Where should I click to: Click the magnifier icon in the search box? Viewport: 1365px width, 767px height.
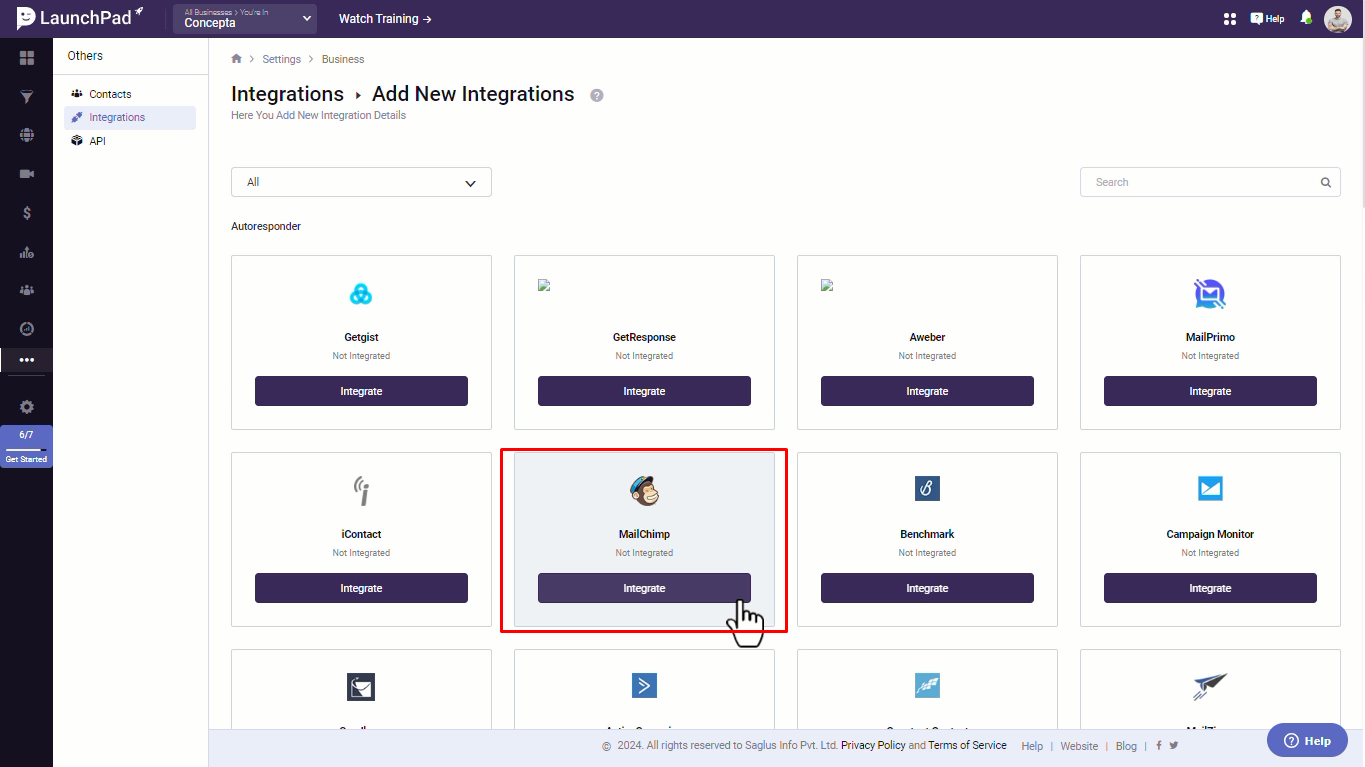click(x=1326, y=182)
